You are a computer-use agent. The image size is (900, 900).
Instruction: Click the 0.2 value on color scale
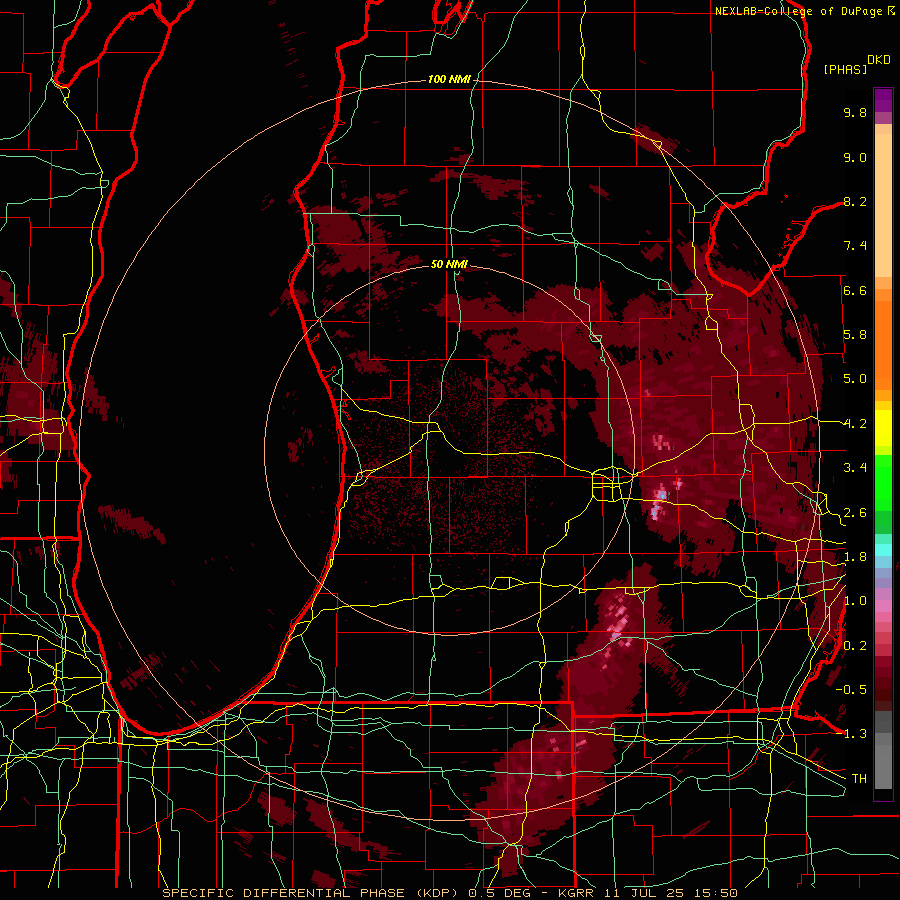click(855, 646)
